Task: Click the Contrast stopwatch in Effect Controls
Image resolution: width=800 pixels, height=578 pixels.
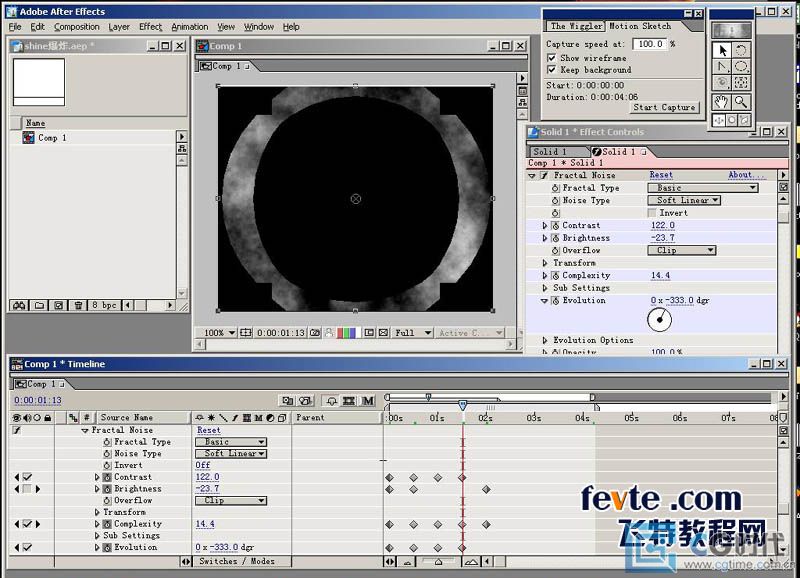Action: 555,225
